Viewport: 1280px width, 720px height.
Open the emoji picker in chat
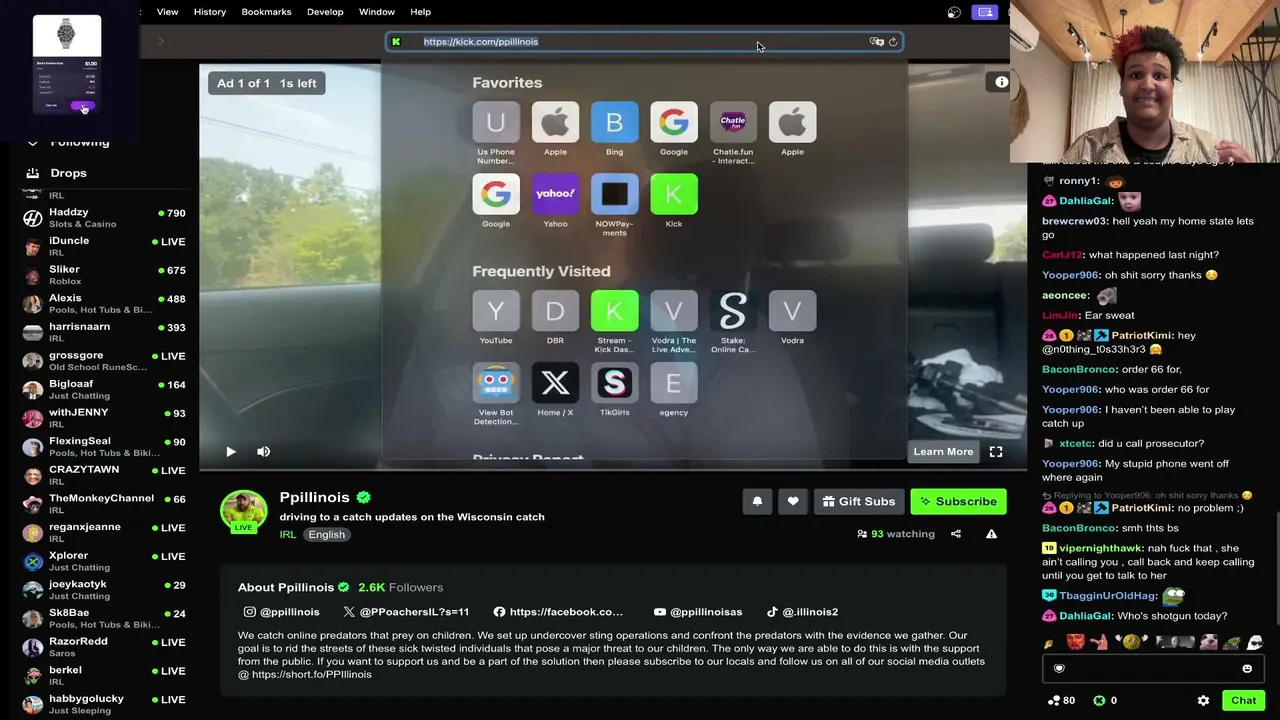point(1247,669)
